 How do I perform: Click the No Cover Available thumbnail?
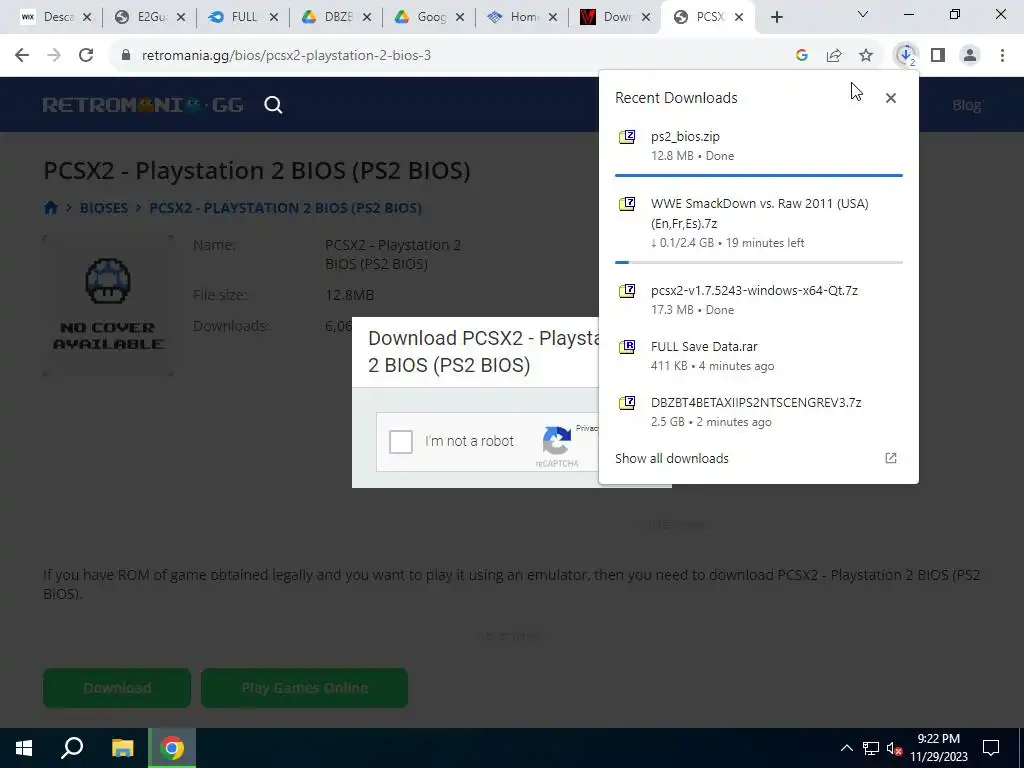[108, 306]
